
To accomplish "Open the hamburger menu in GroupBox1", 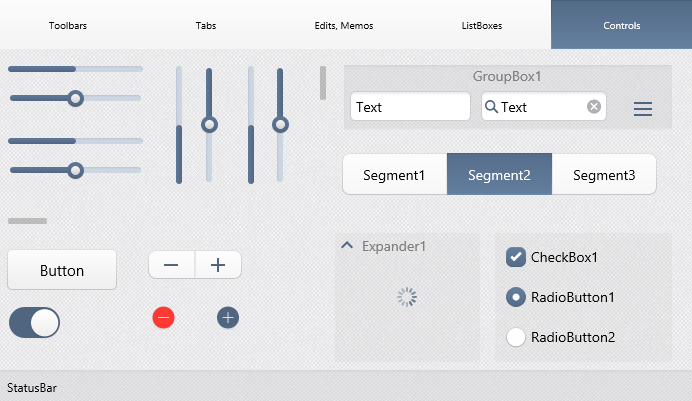I will pos(643,109).
